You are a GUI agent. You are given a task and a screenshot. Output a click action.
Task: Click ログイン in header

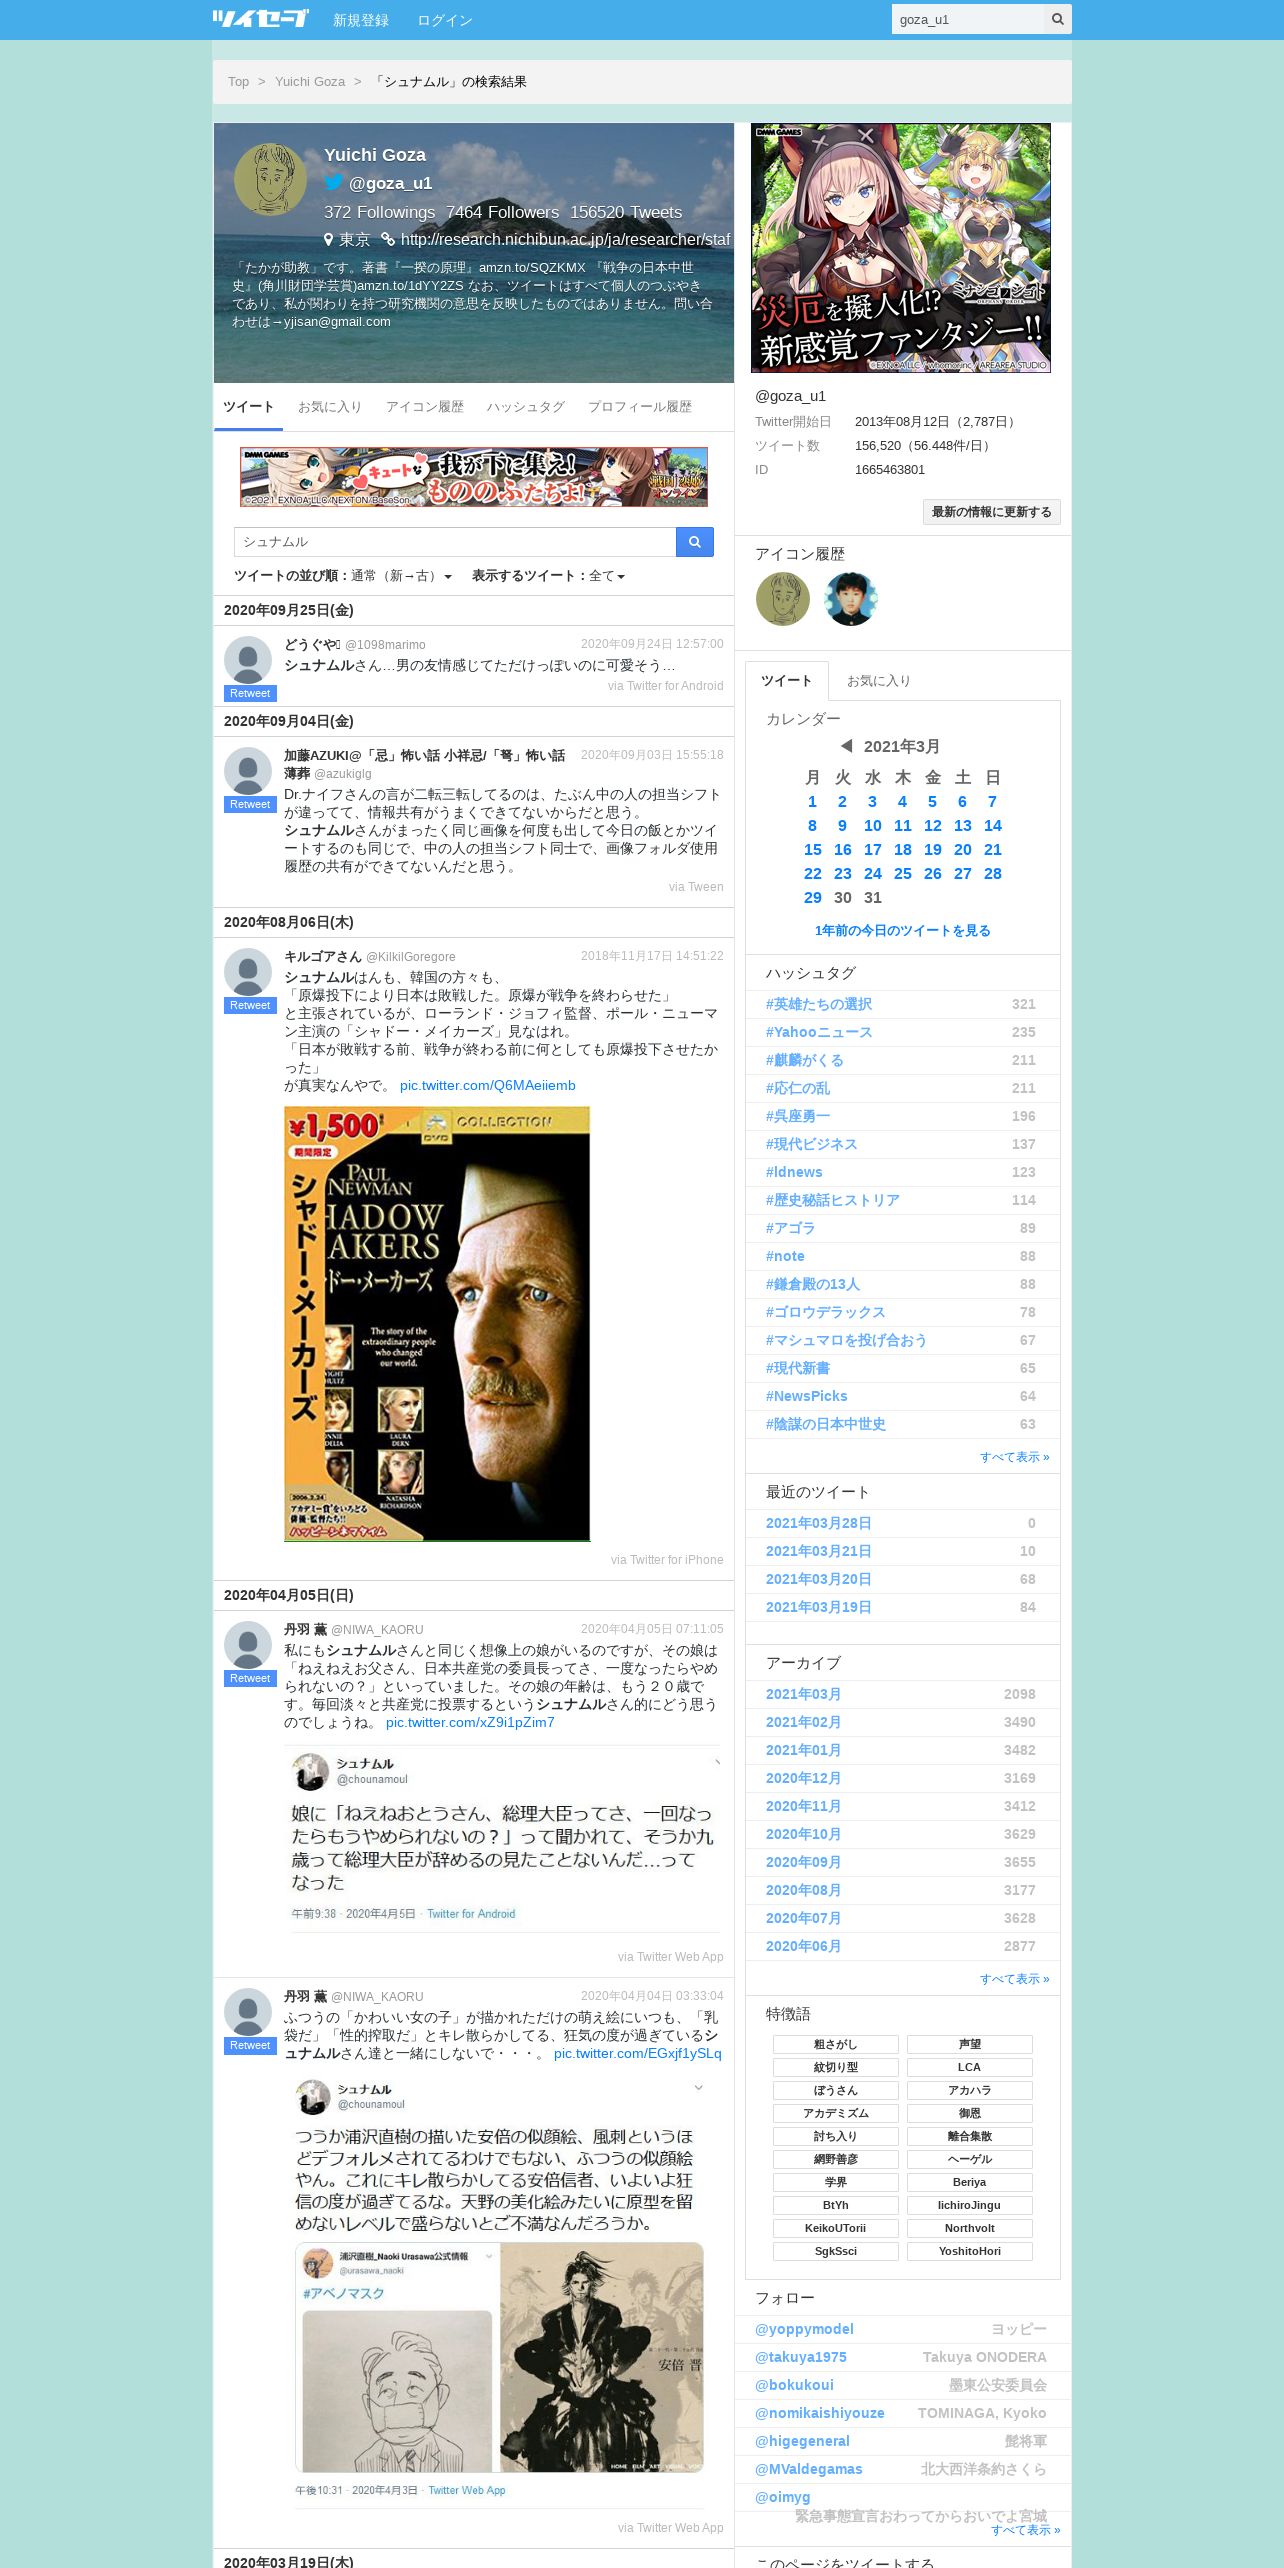click(444, 20)
